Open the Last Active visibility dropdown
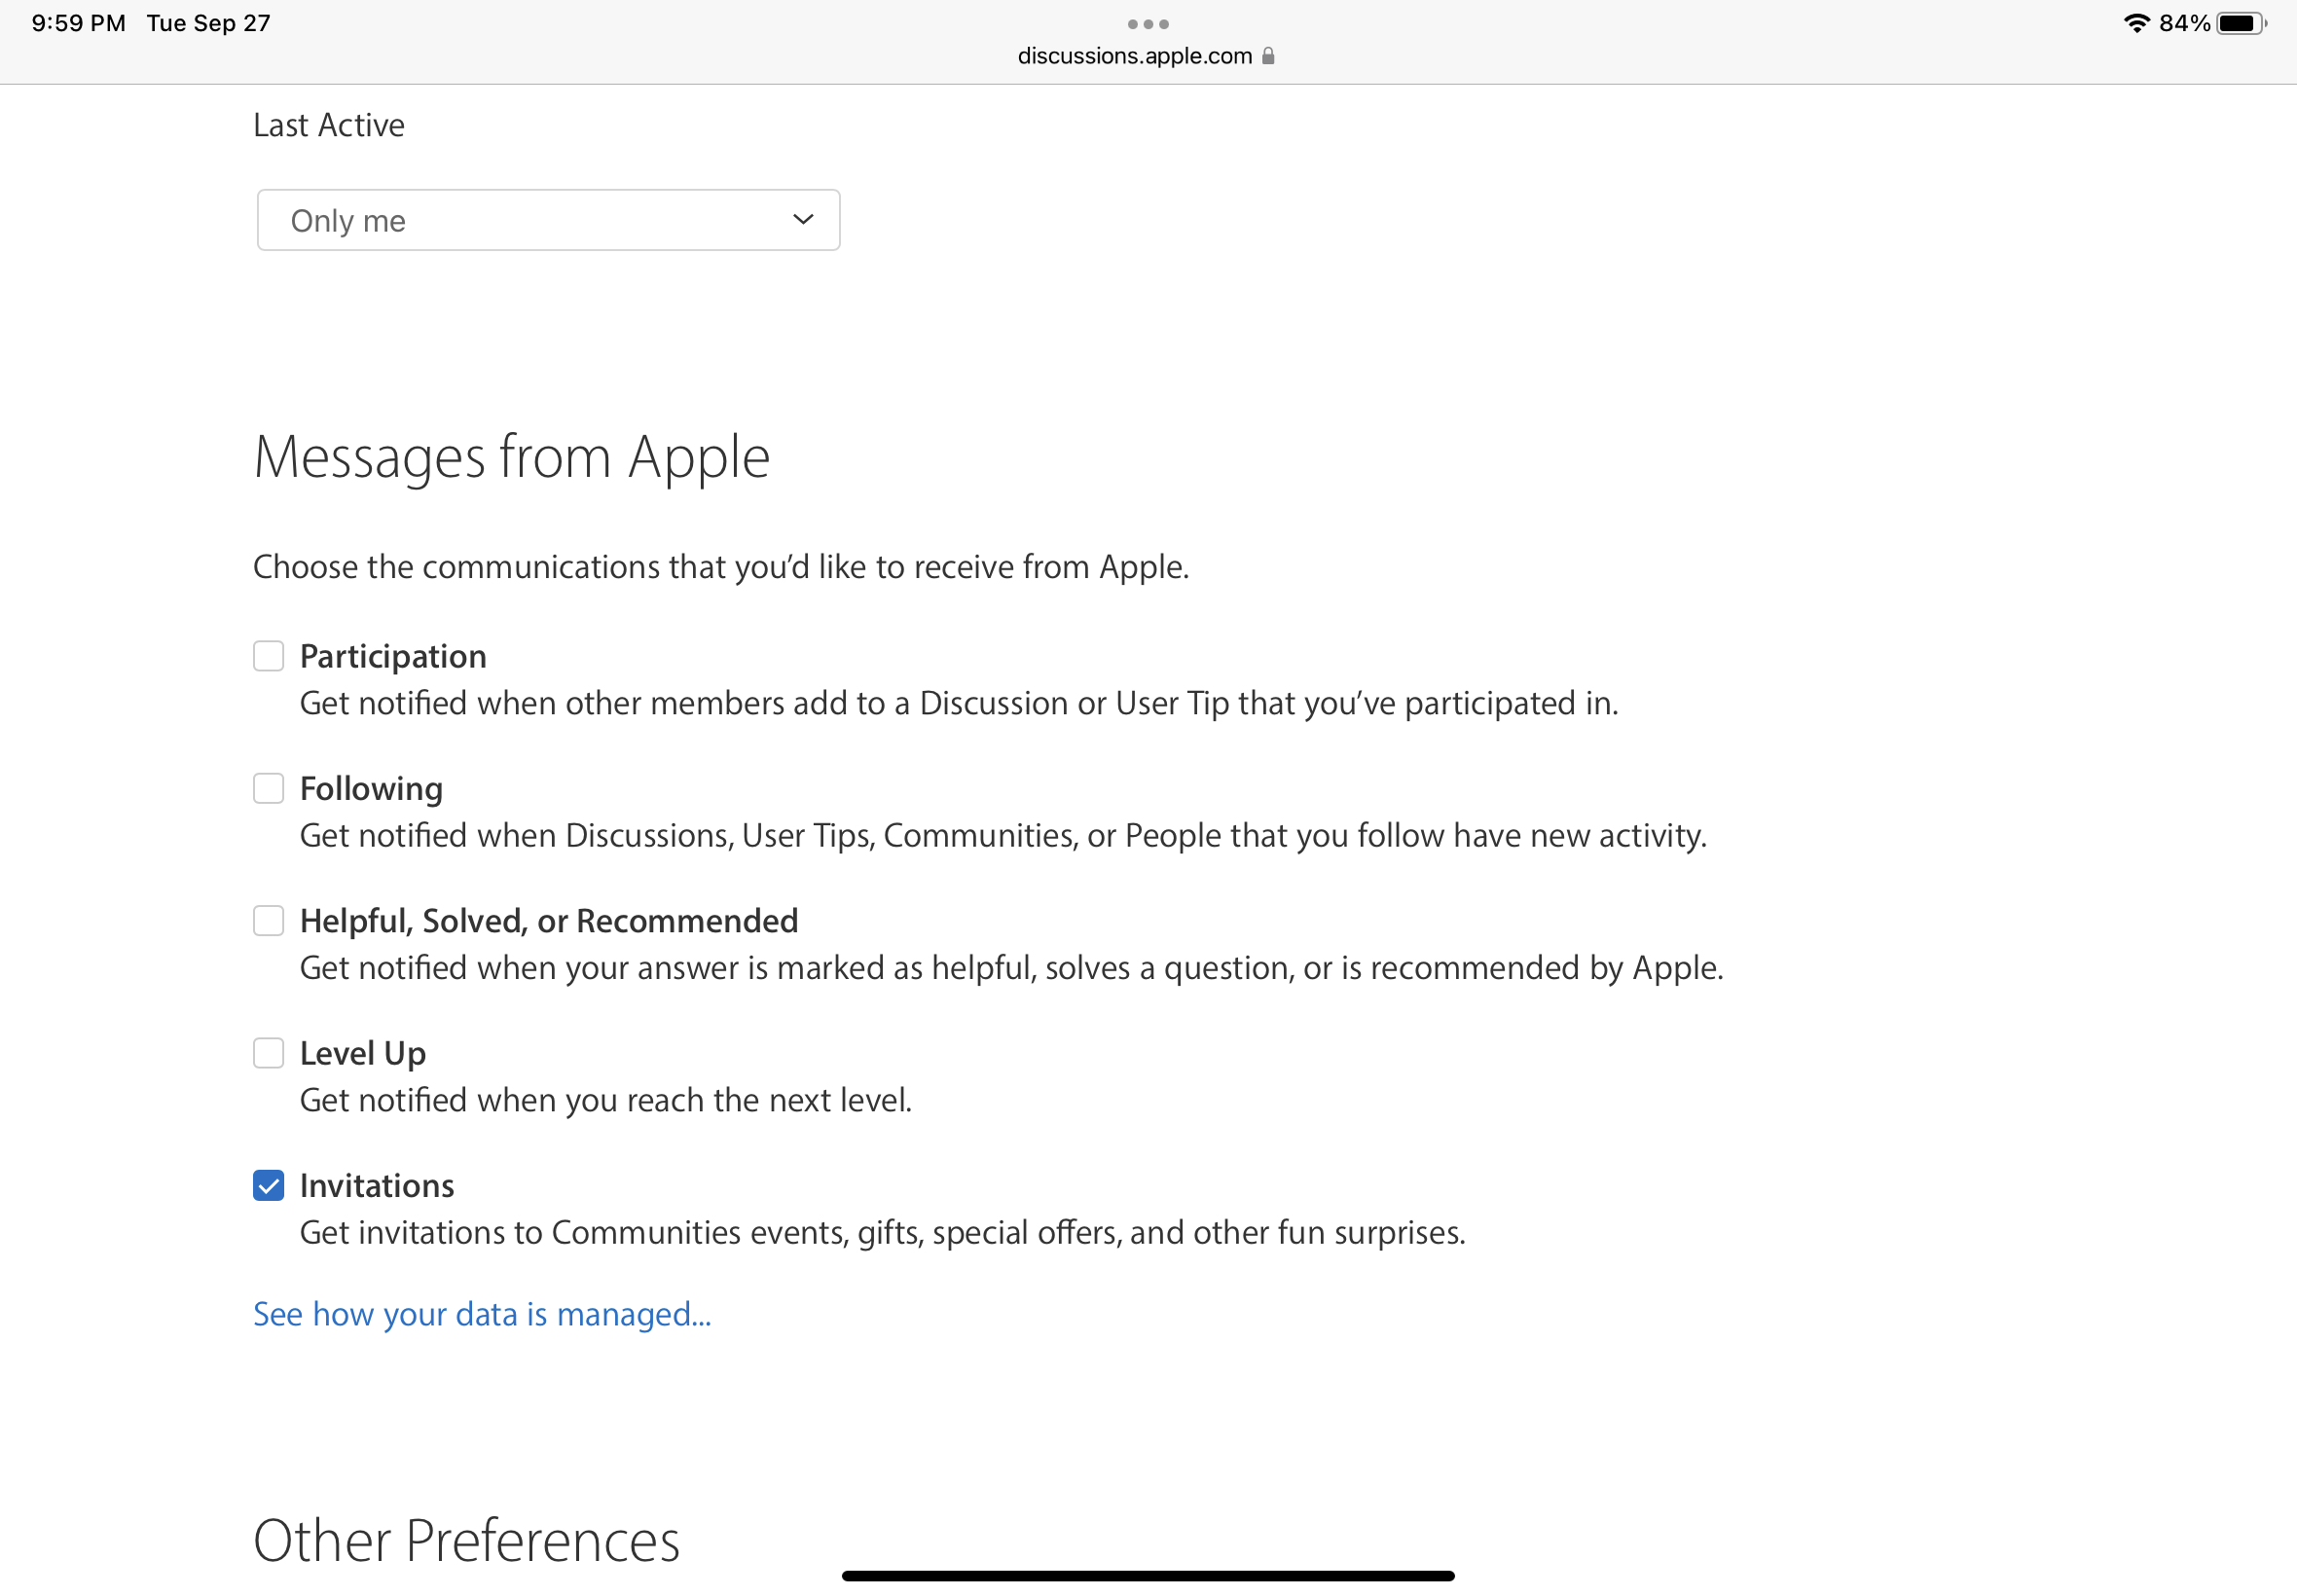Image resolution: width=2297 pixels, height=1596 pixels. [548, 220]
